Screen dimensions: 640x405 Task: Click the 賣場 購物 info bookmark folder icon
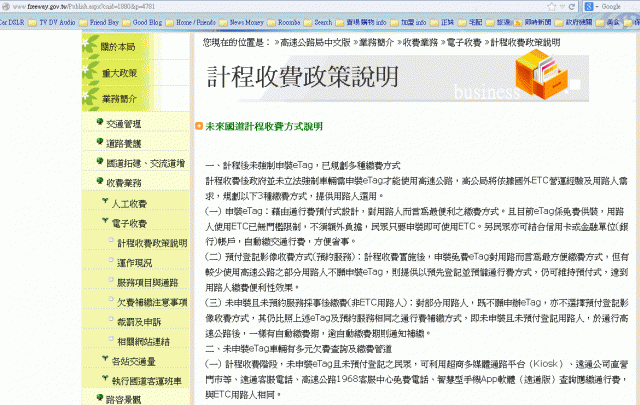340,22
